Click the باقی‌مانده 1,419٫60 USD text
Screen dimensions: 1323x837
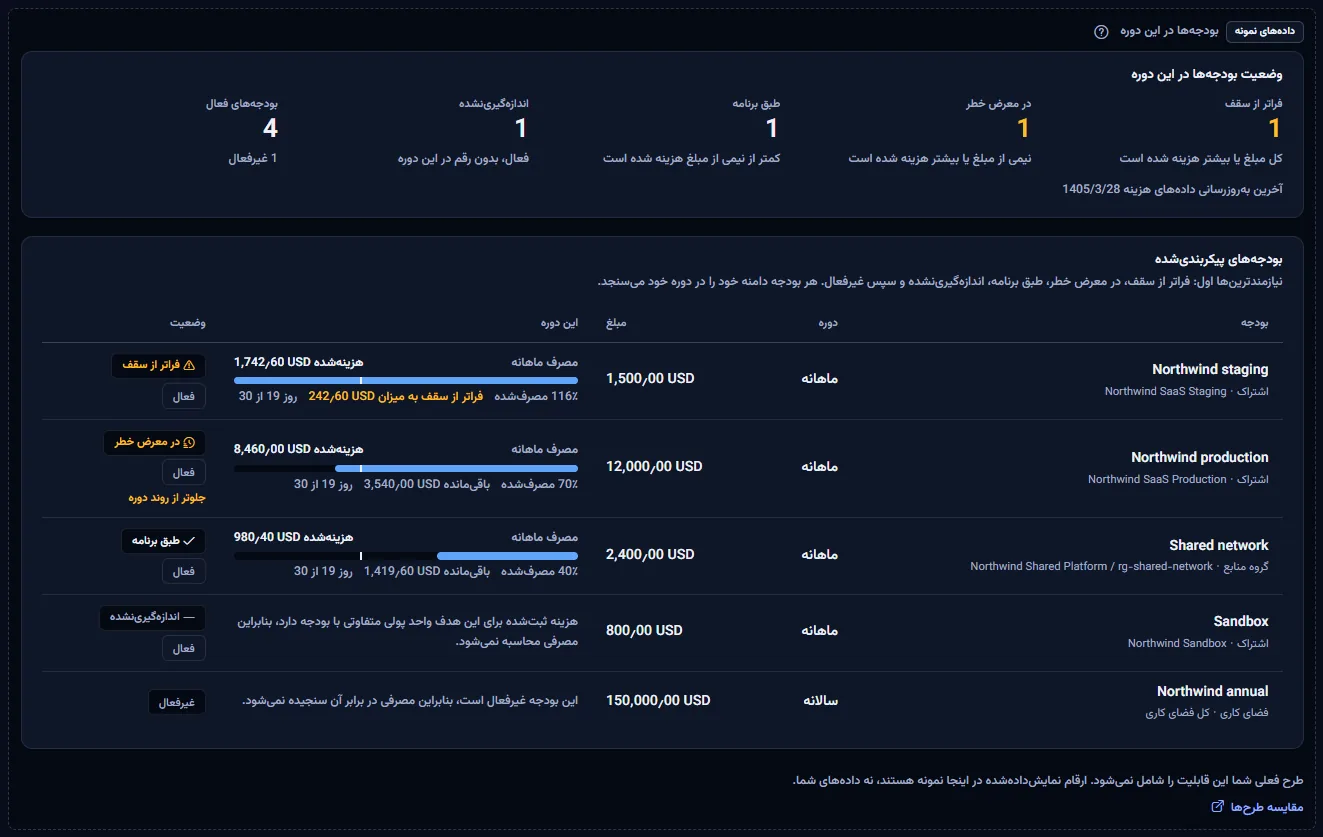427,571
